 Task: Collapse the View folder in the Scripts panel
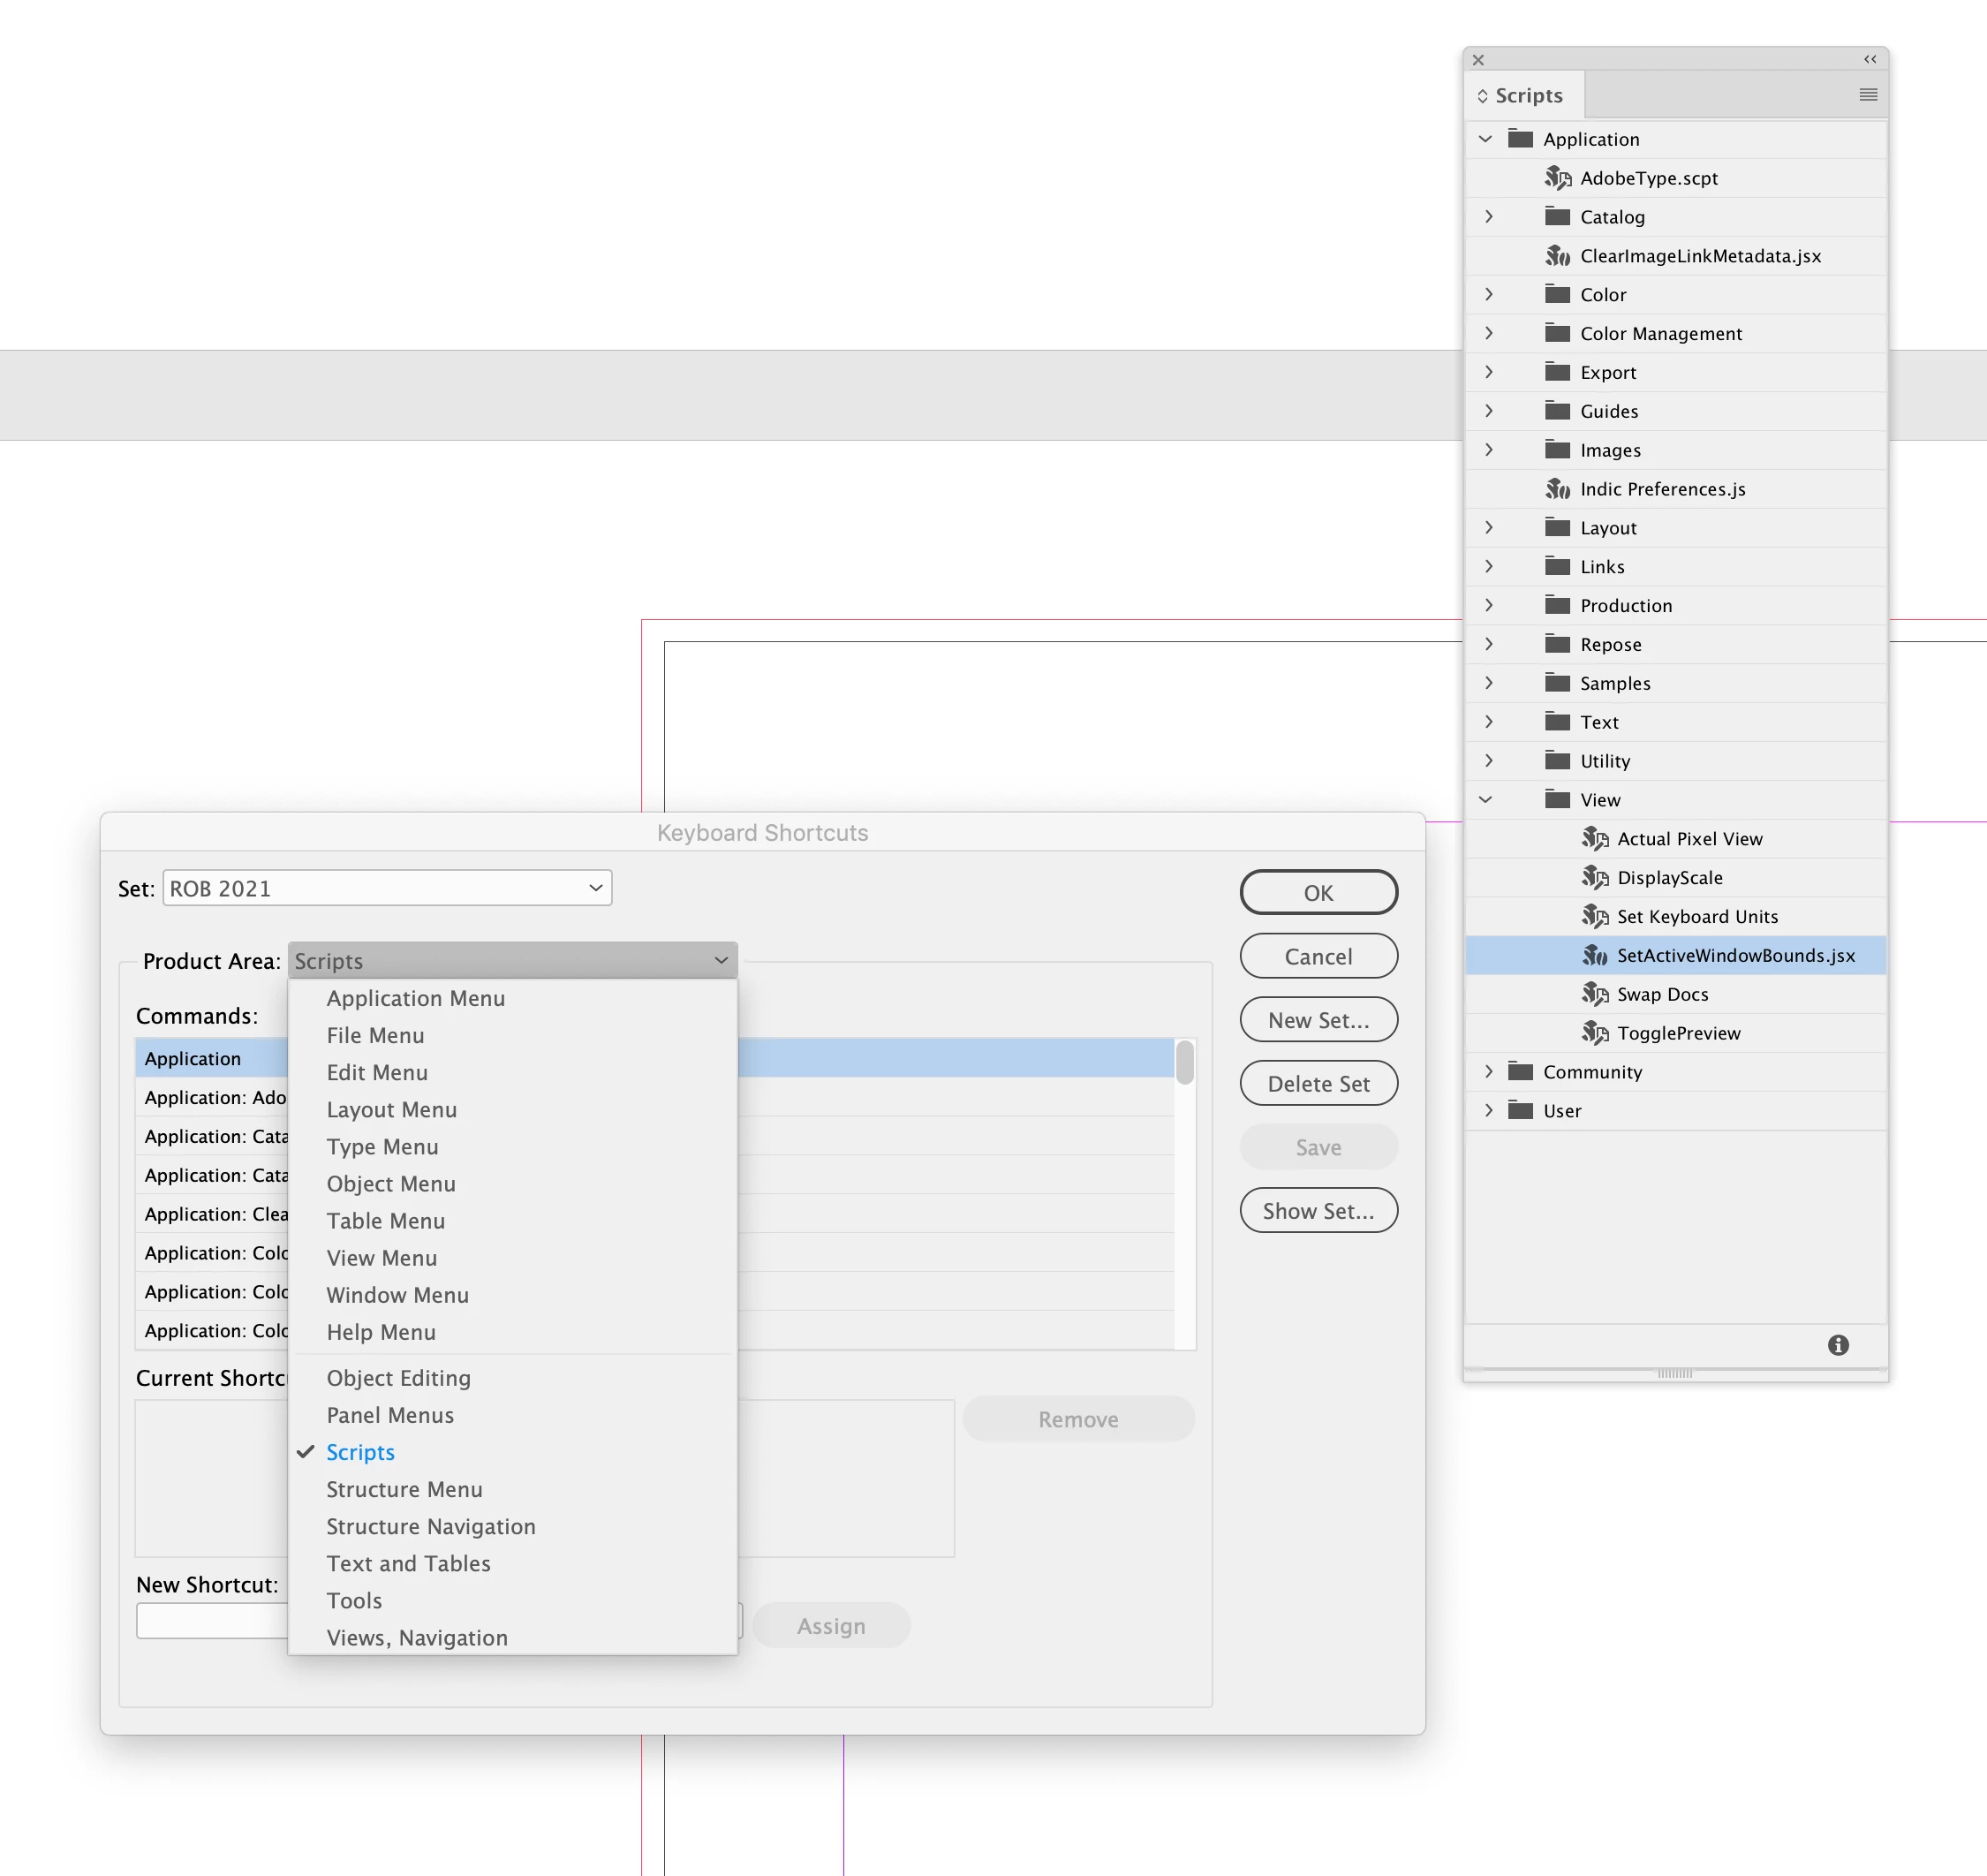tap(1485, 800)
